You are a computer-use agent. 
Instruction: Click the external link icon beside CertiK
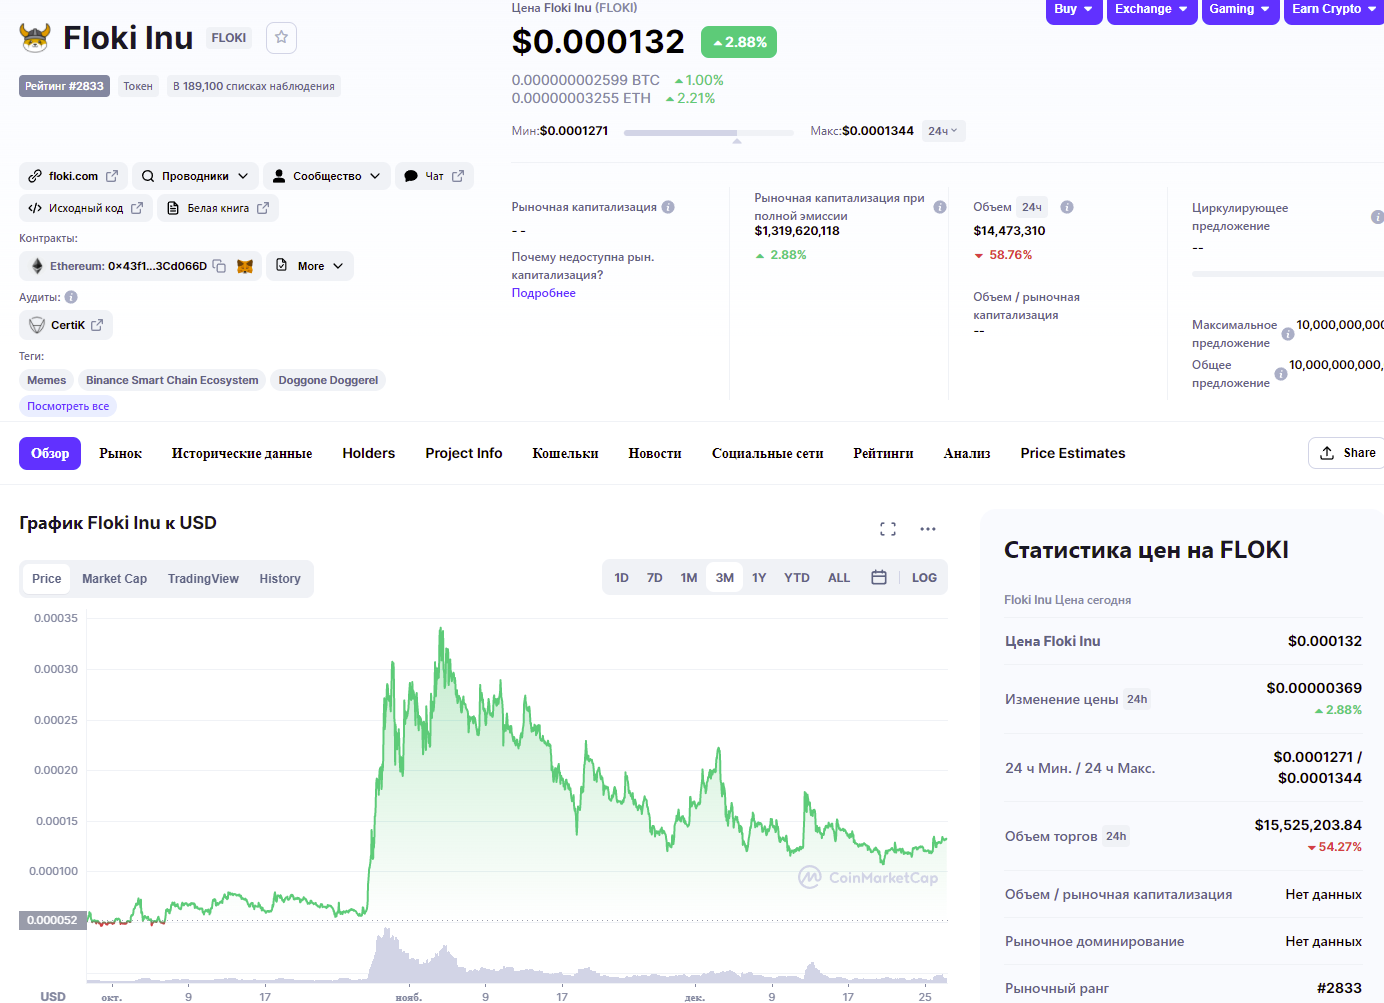coord(97,325)
